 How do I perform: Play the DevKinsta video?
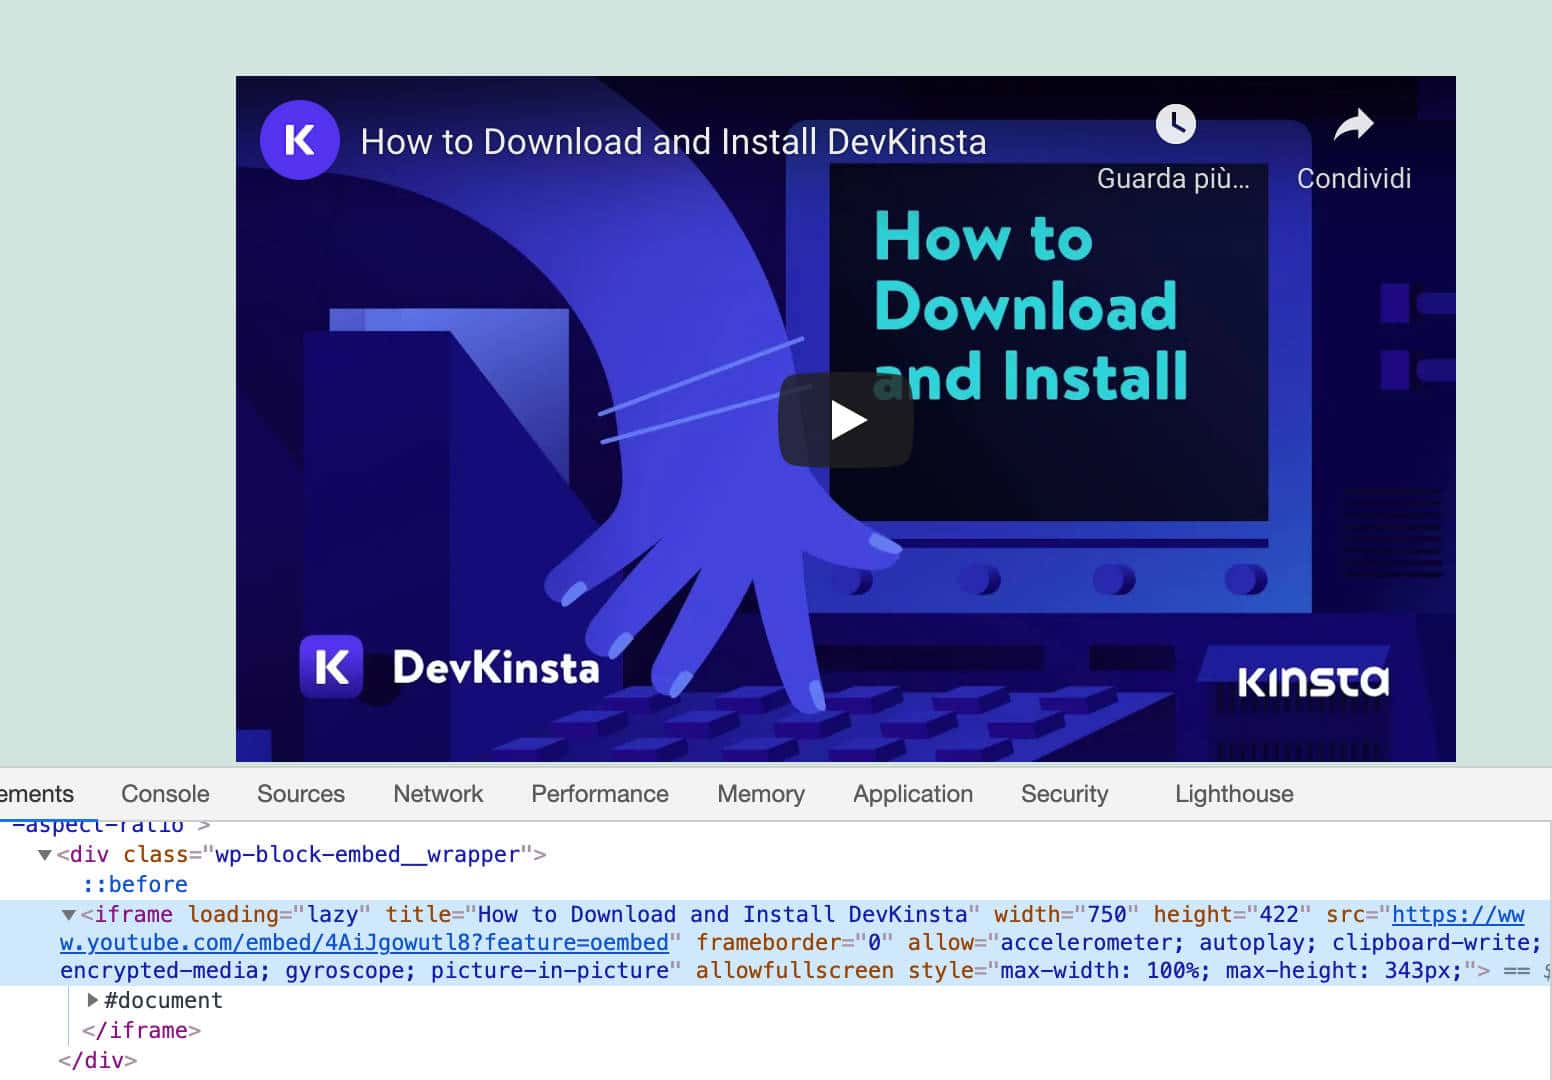pos(846,420)
